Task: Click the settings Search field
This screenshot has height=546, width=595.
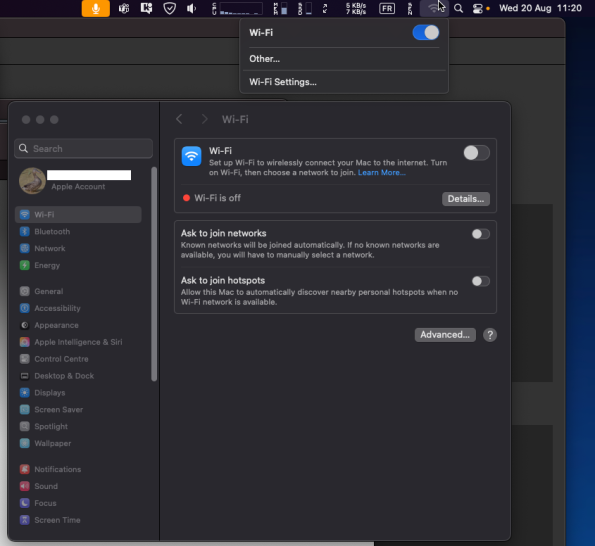Action: [x=83, y=148]
